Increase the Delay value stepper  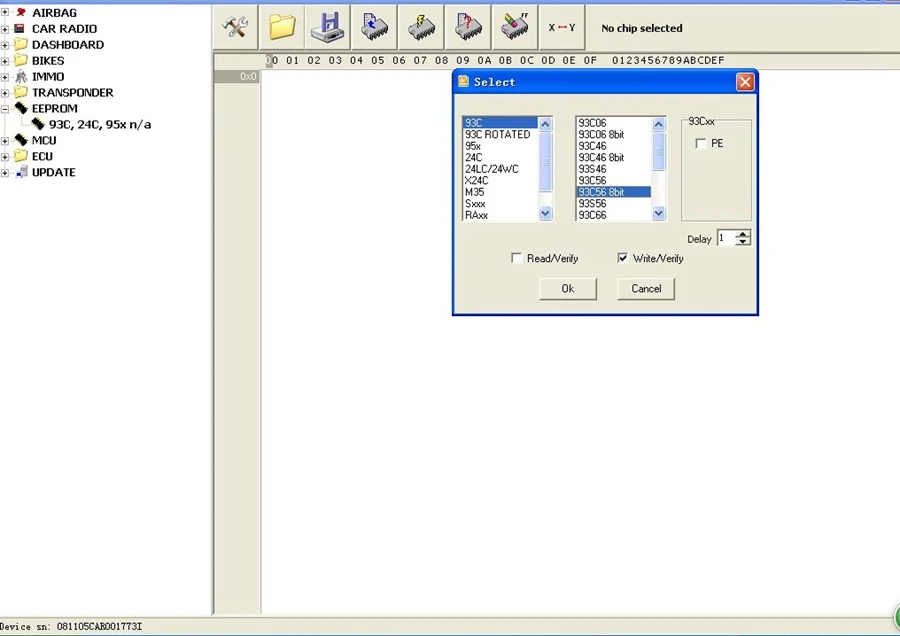[743, 234]
